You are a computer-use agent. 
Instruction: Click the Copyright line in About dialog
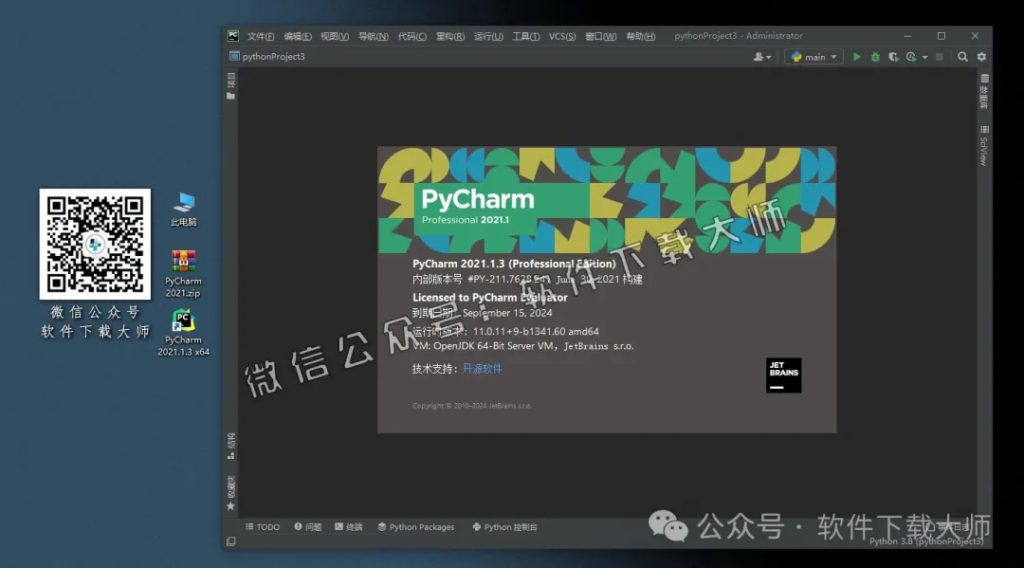click(x=472, y=406)
